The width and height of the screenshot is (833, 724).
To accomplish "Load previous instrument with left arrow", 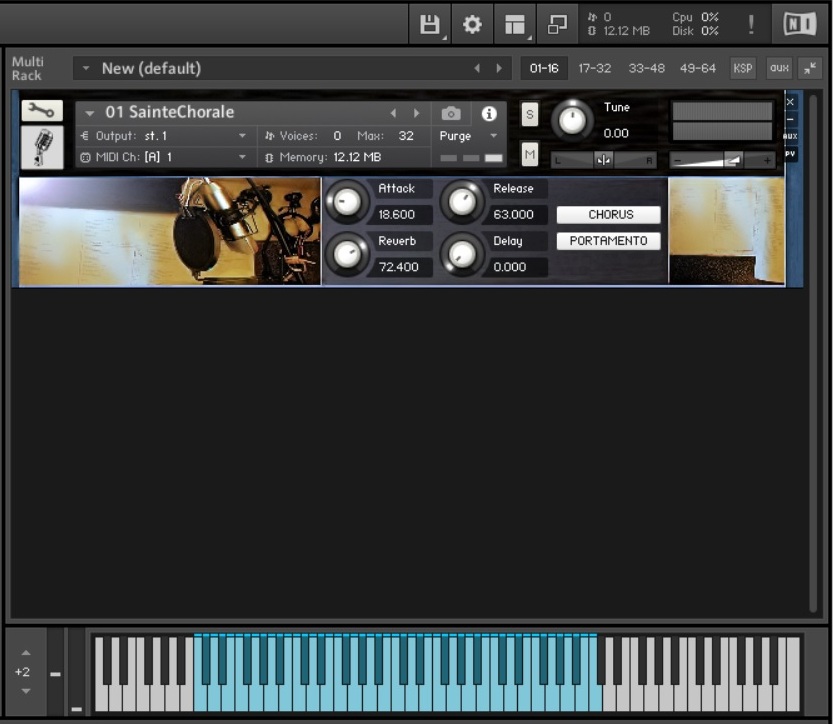I will [x=393, y=113].
